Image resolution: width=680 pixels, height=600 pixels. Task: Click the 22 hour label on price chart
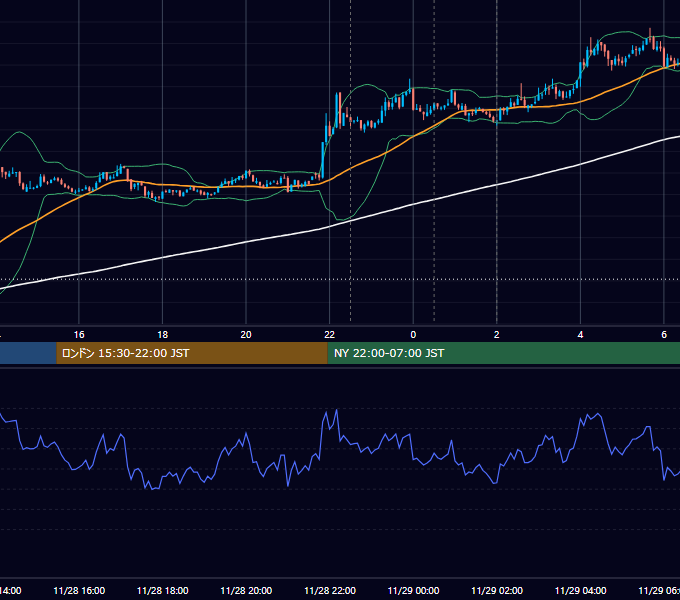pyautogui.click(x=330, y=335)
